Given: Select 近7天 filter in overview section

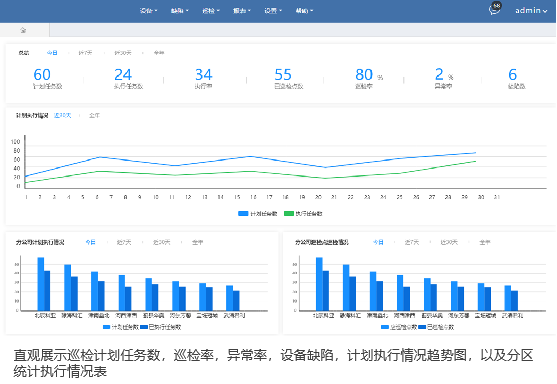Looking at the screenshot, I should coord(85,53).
